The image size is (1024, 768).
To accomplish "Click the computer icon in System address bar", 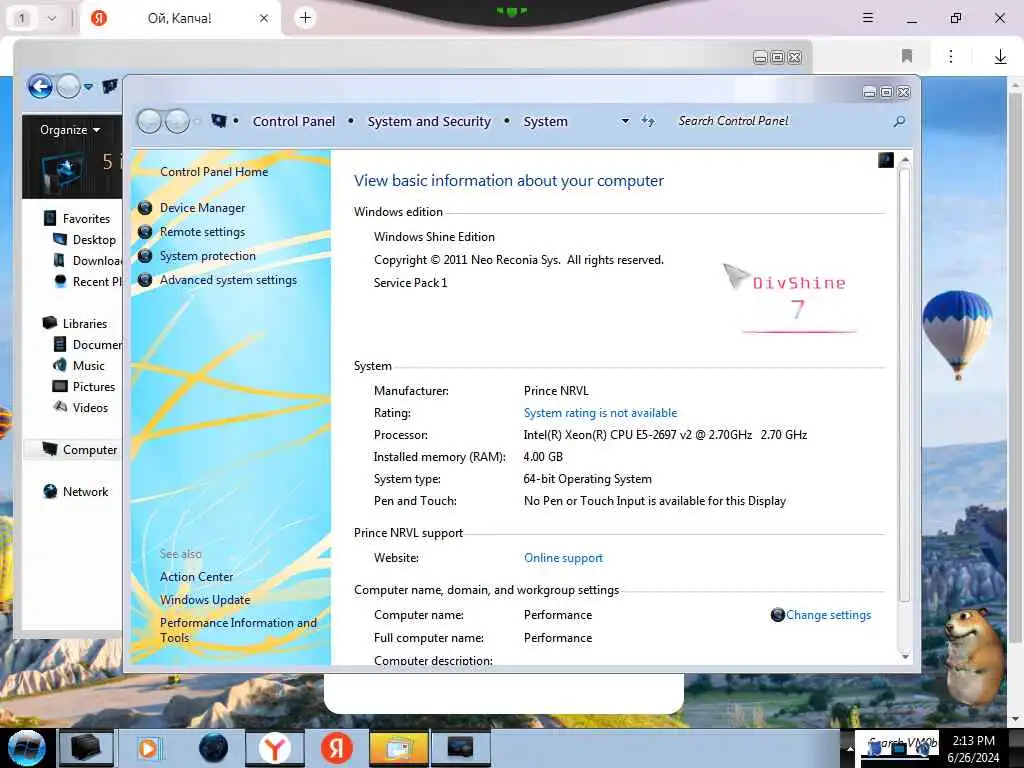I will click(219, 121).
